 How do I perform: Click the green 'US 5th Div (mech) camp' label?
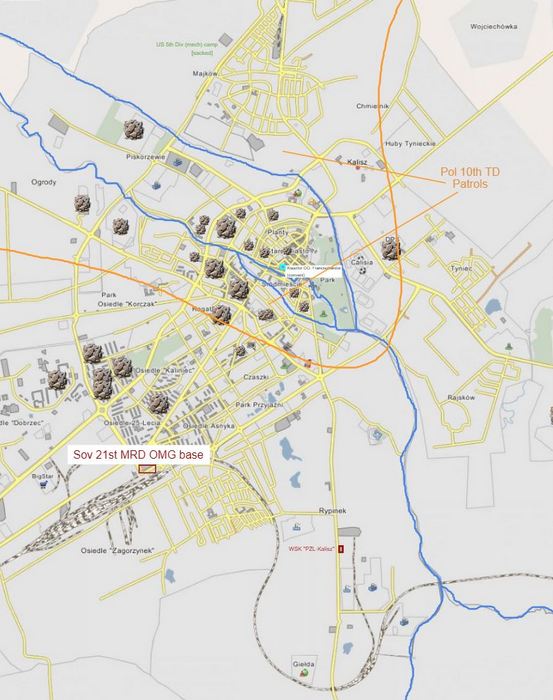point(187,49)
